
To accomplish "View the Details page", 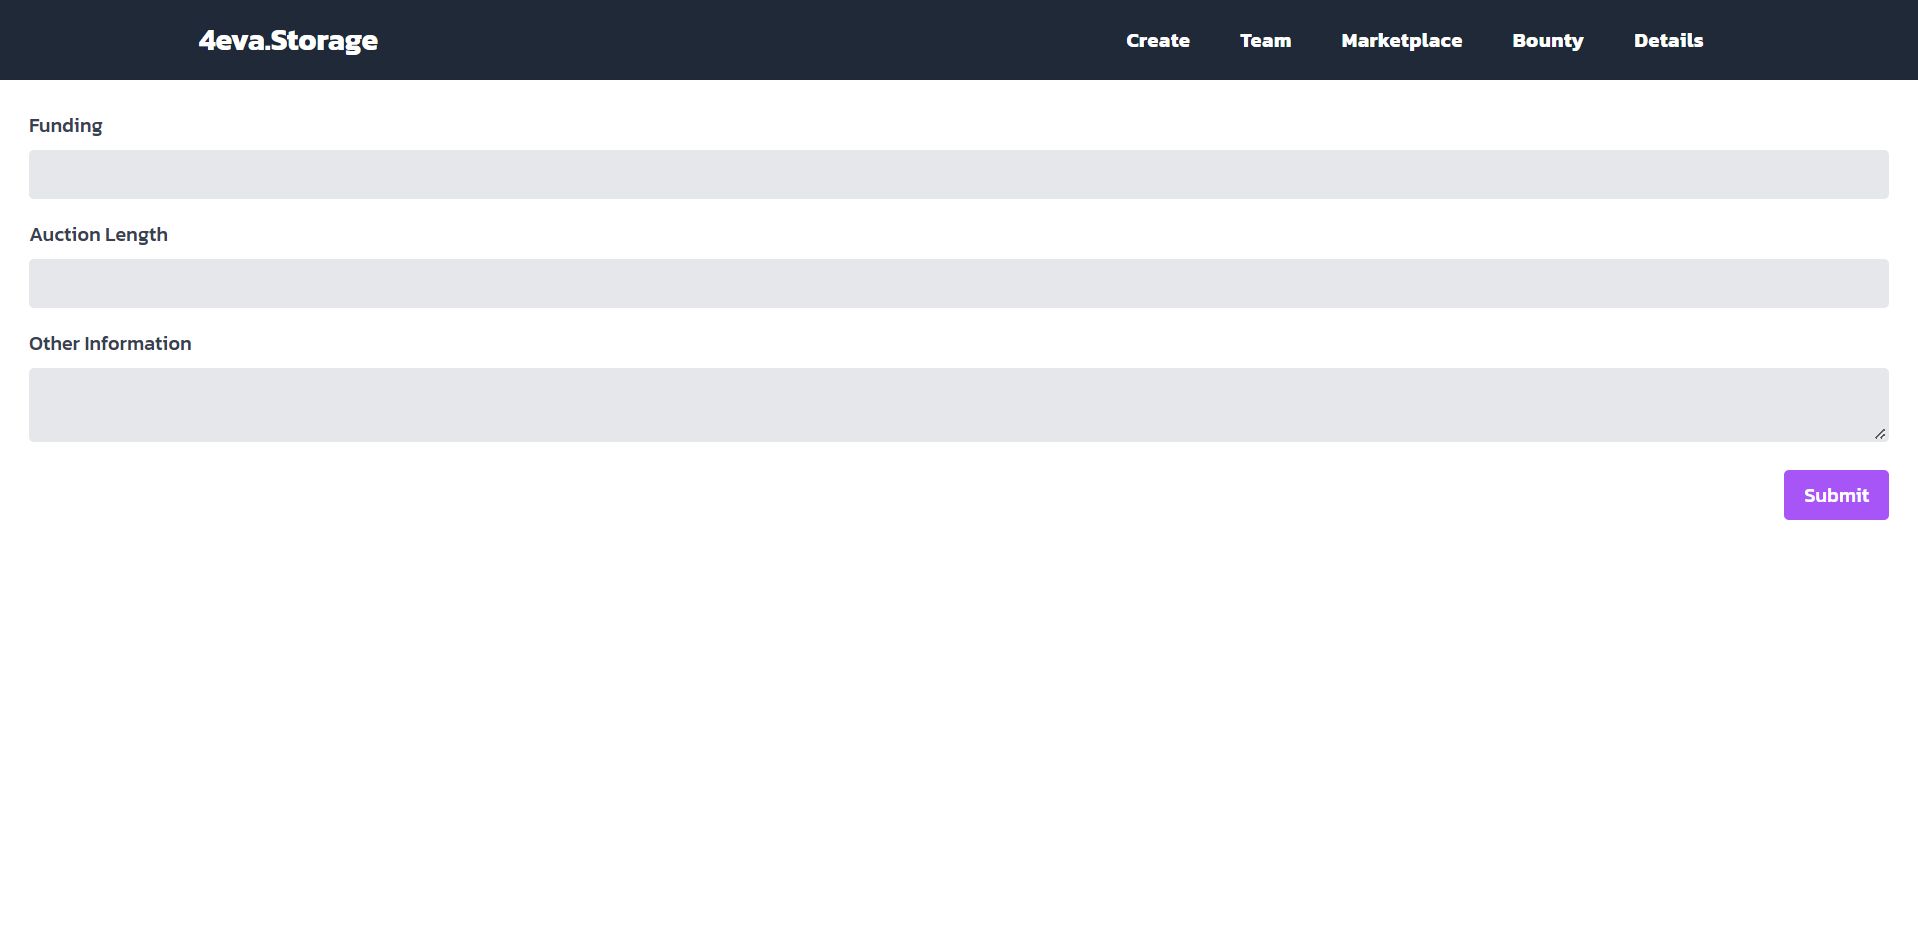I will coord(1669,41).
